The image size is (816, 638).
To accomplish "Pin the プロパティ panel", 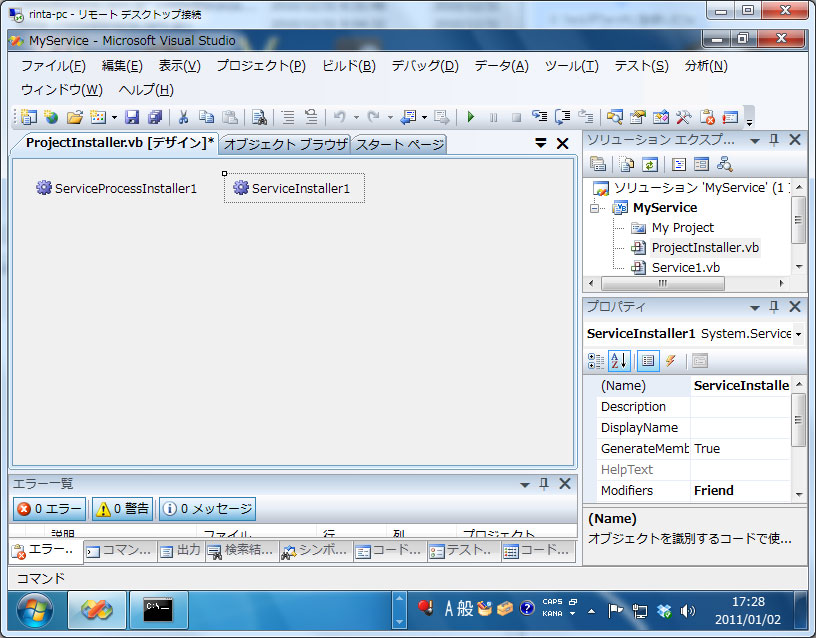I will coord(774,307).
